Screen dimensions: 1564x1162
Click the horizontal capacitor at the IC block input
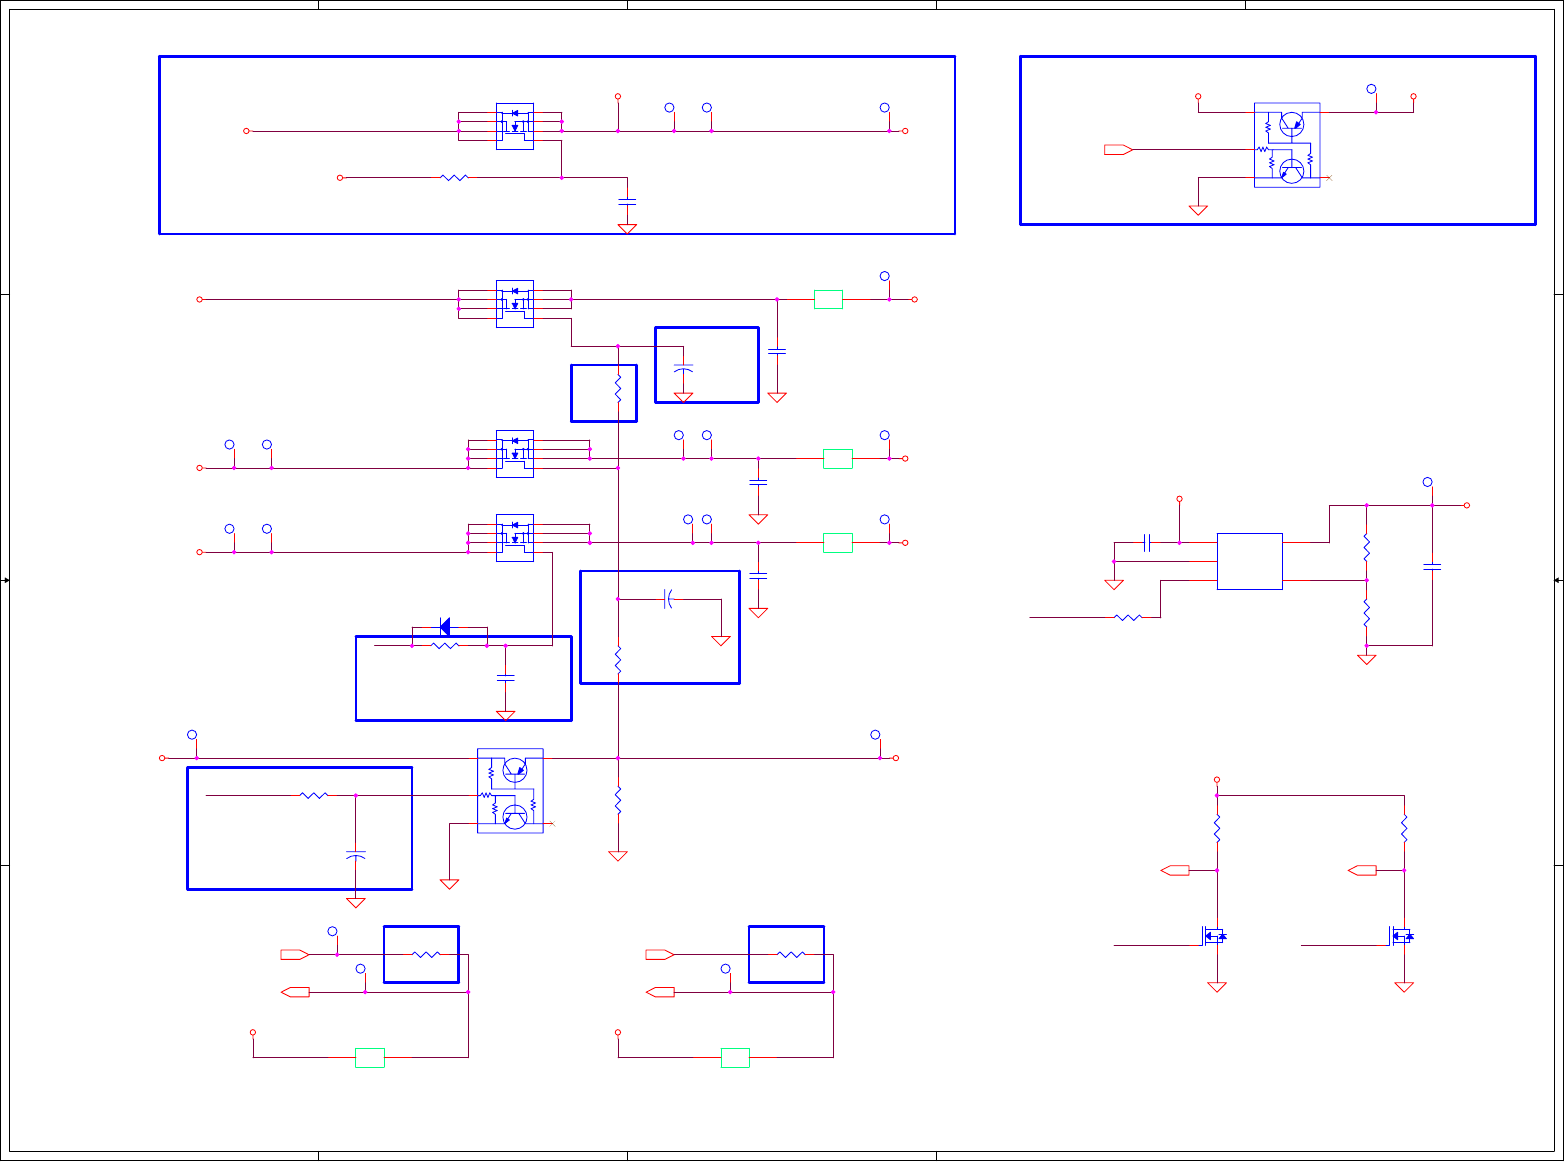[x=1147, y=543]
